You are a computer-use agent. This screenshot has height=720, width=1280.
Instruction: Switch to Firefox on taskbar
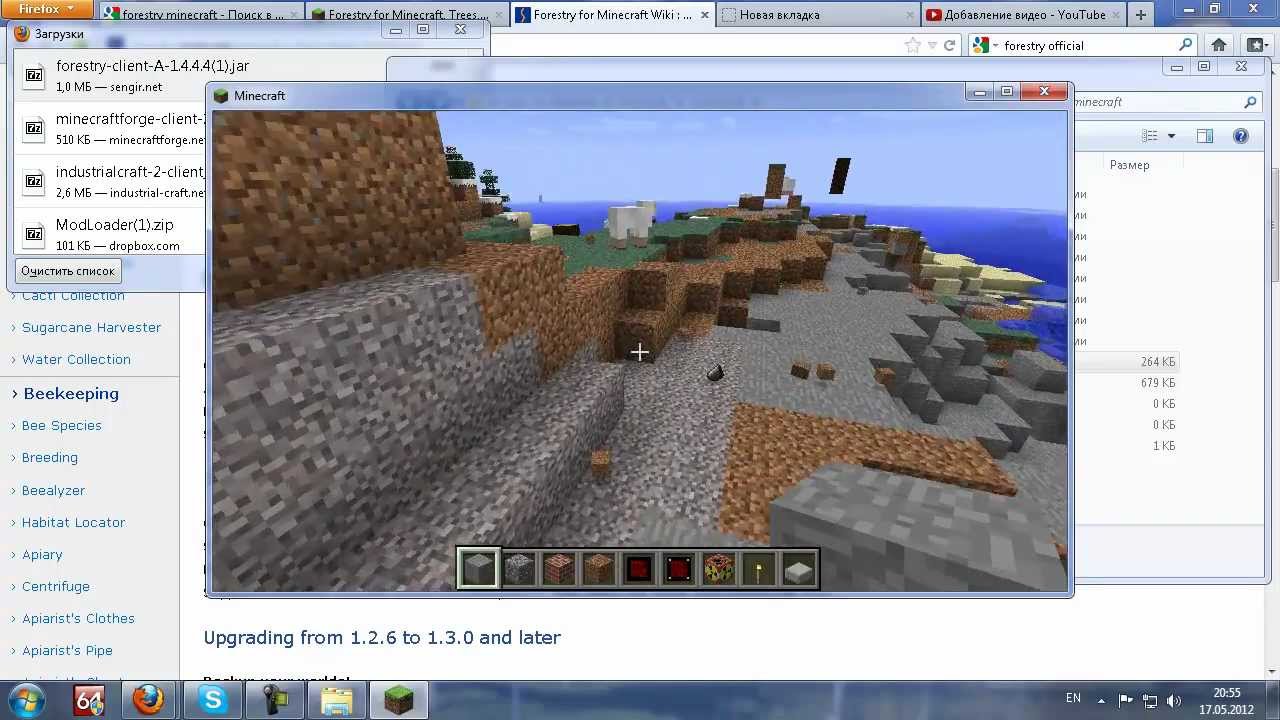pos(150,700)
